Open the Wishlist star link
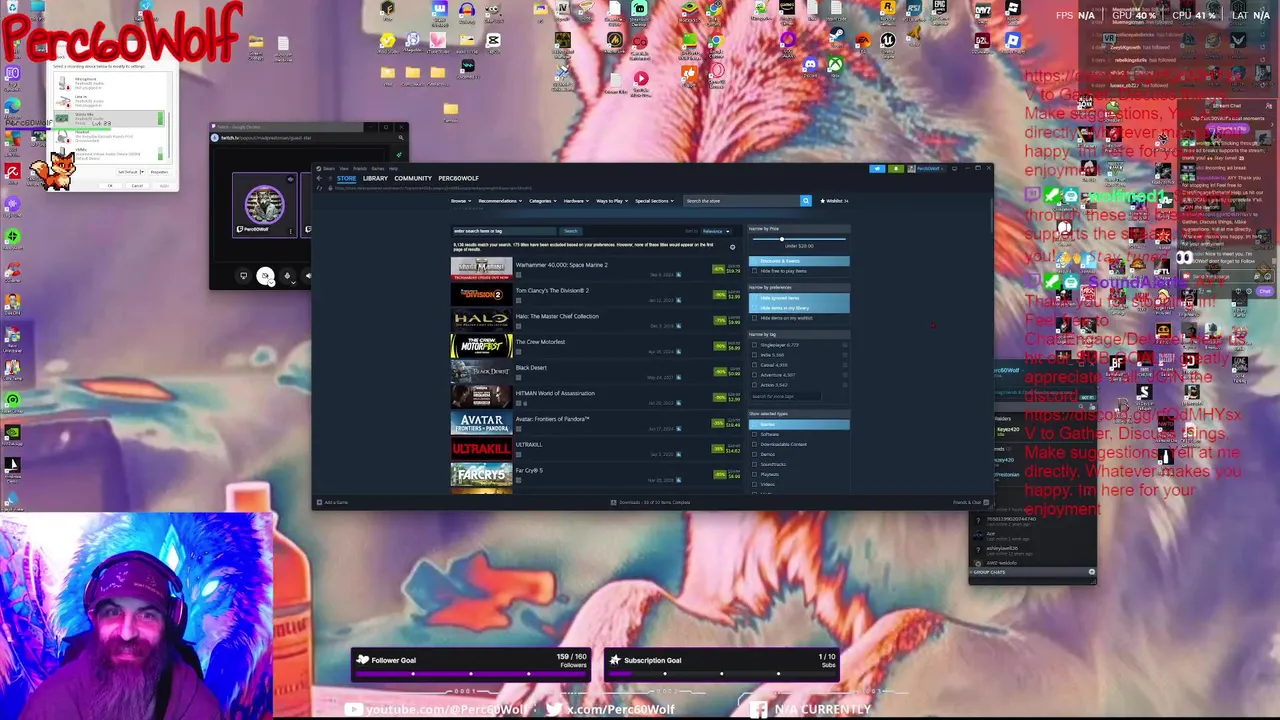Viewport: 1280px width, 720px height. point(834,201)
